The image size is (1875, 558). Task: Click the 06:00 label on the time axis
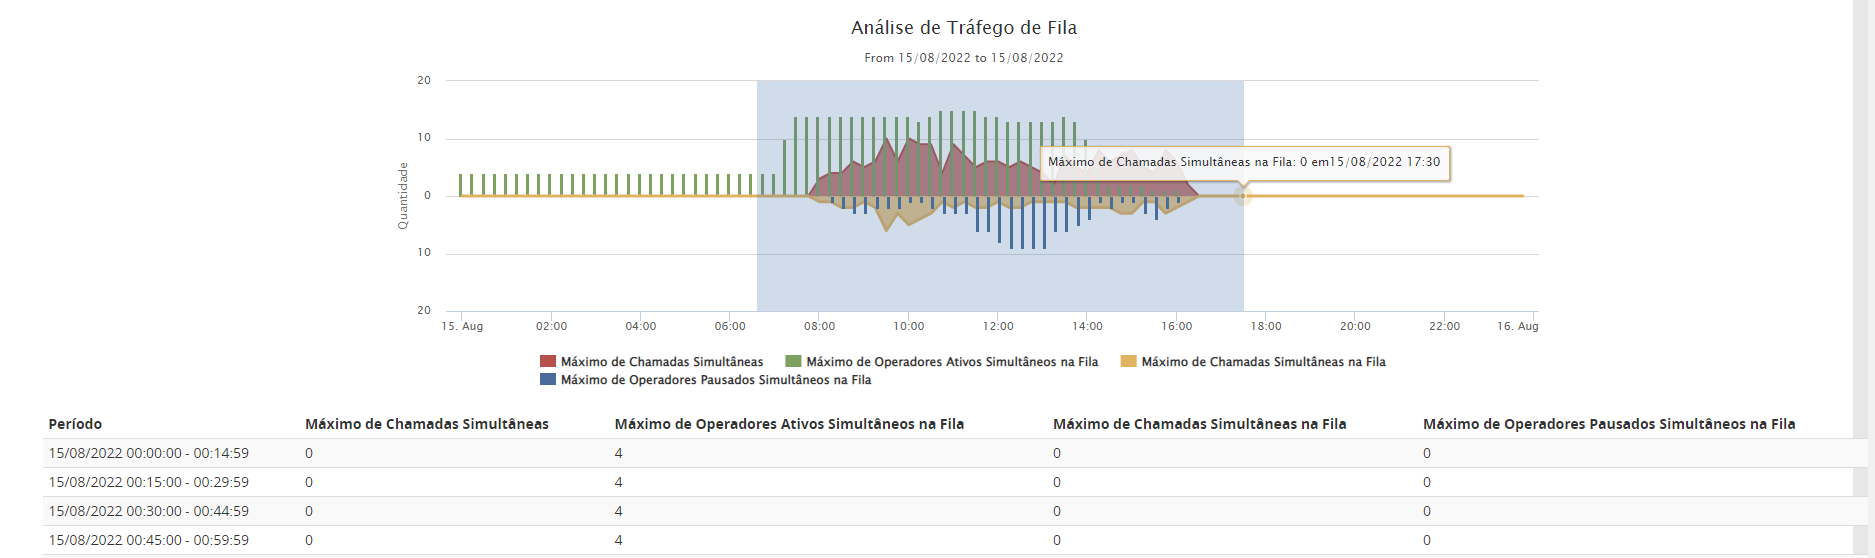730,326
